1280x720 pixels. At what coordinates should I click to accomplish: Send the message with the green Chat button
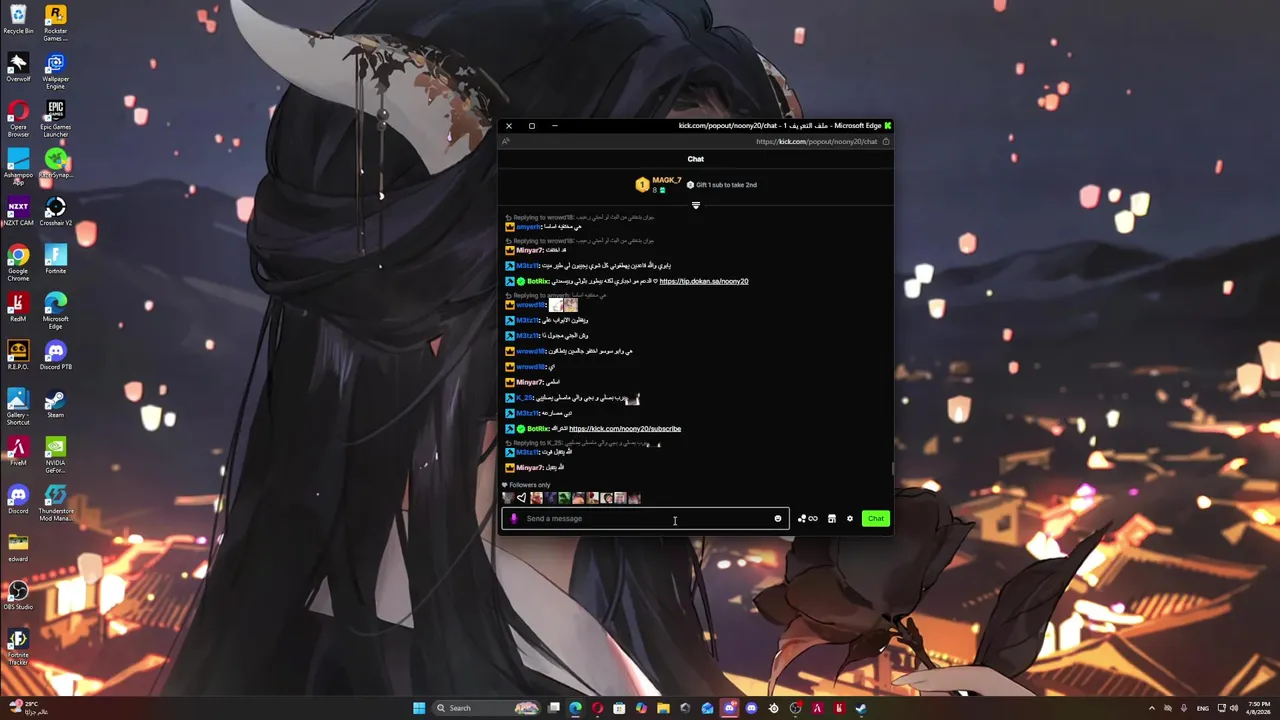875,518
